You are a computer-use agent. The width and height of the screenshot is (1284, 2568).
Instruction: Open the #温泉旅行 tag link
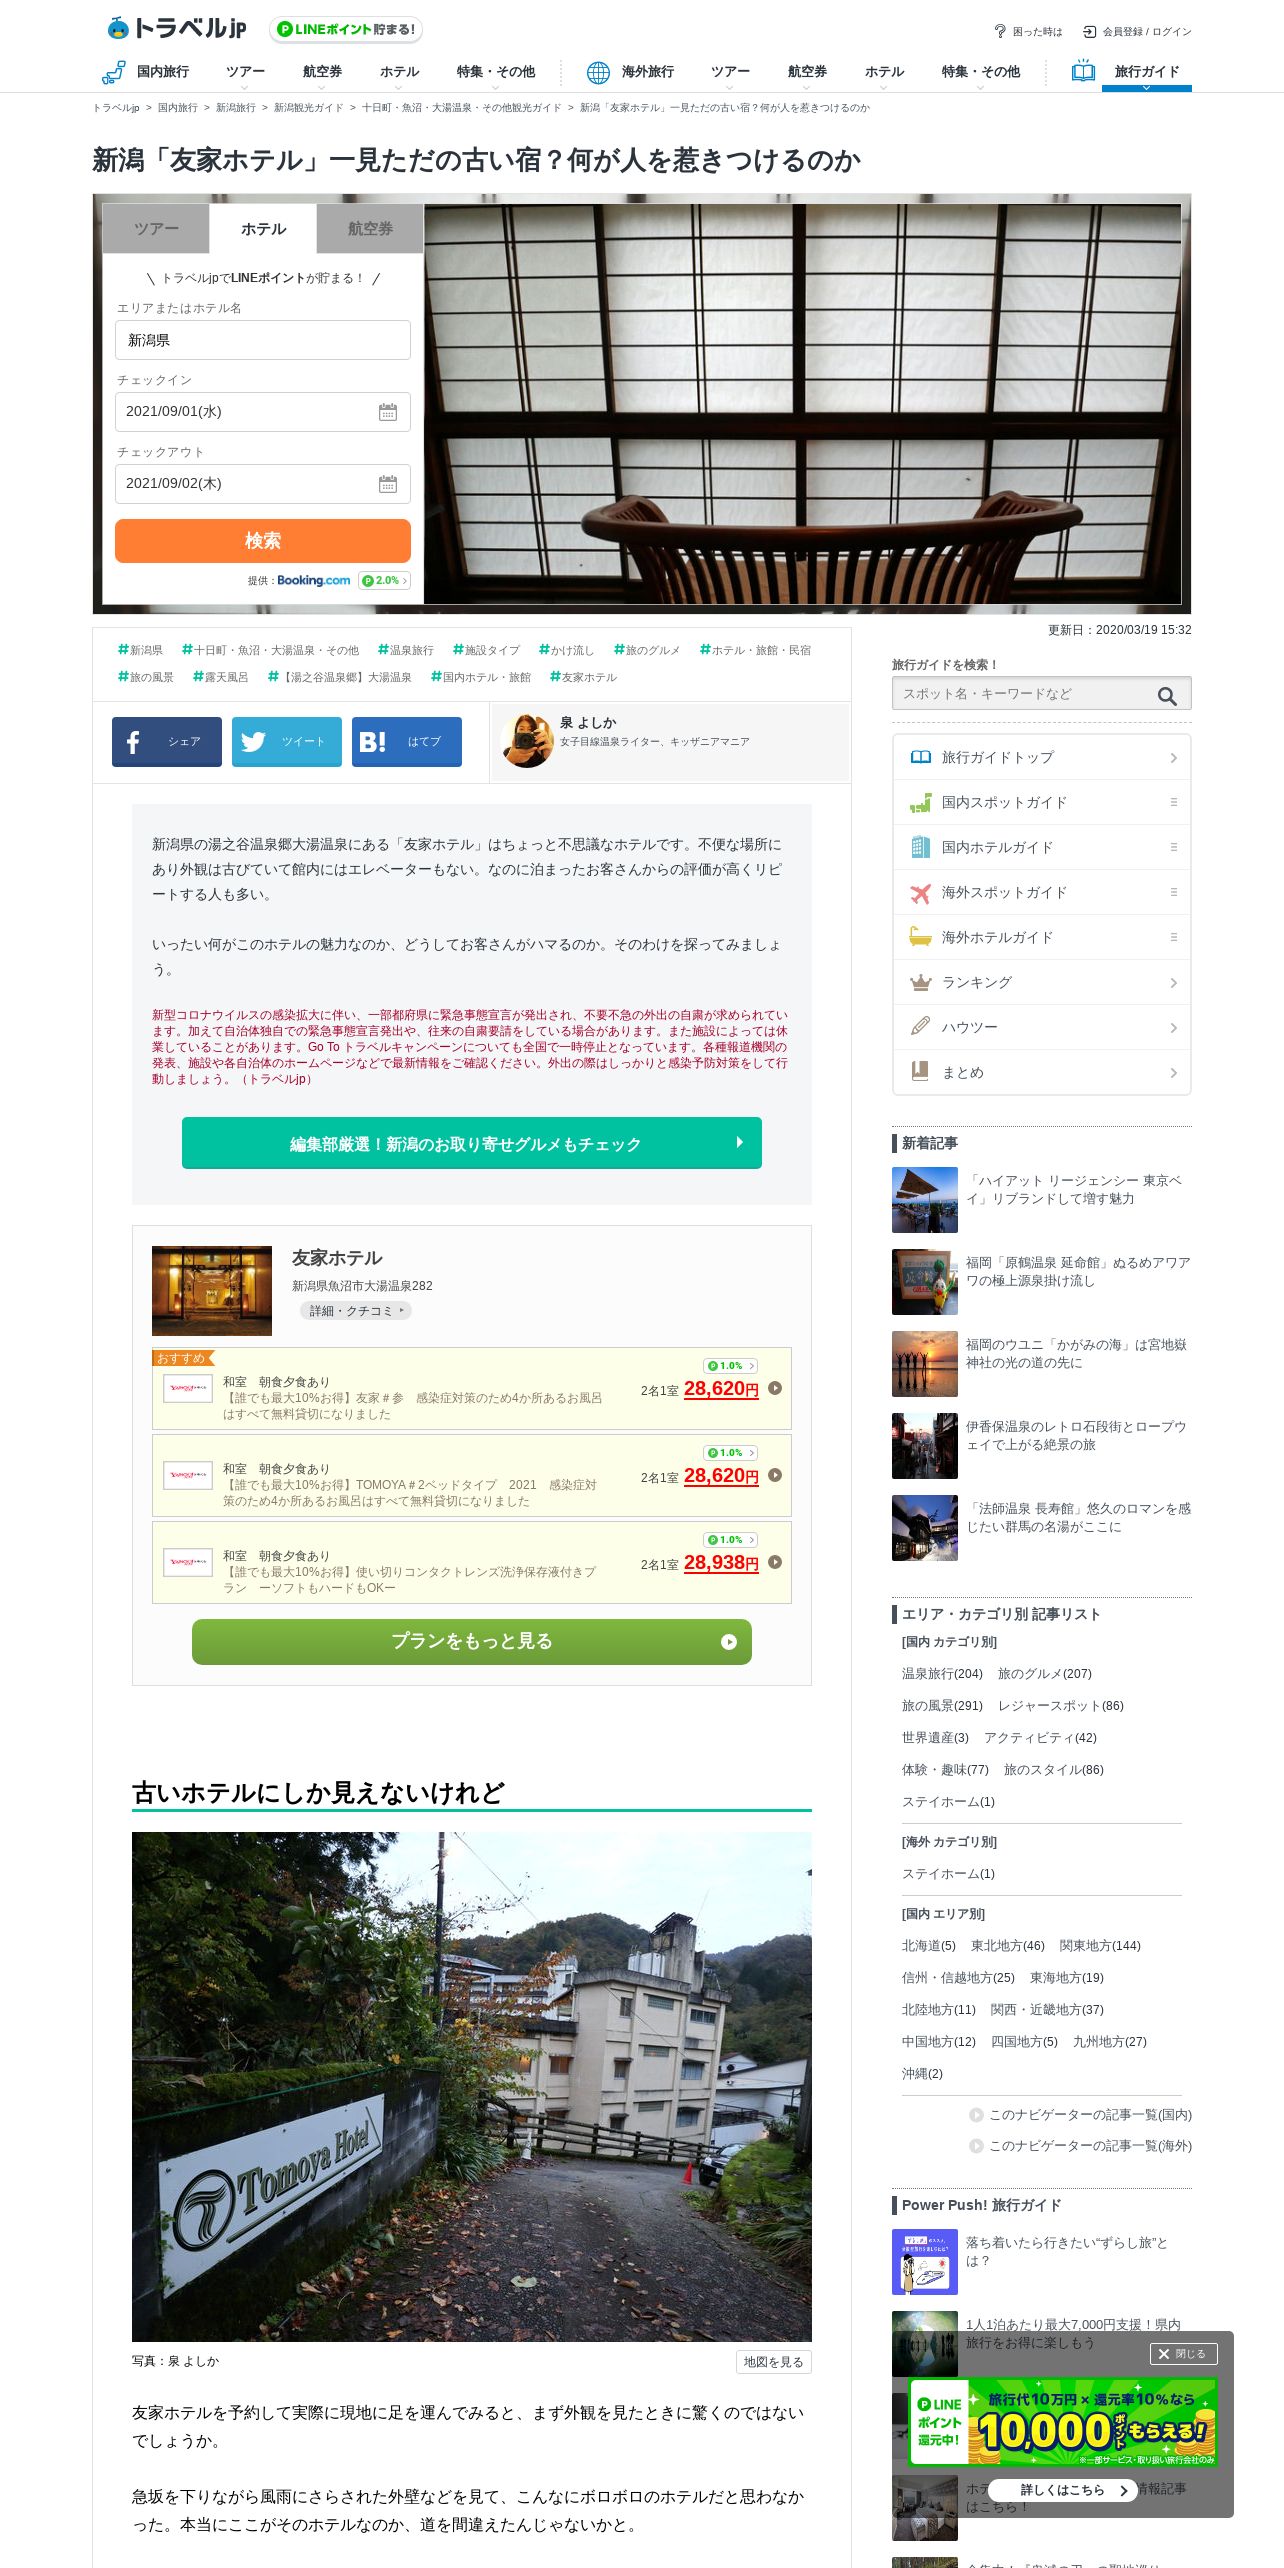pyautogui.click(x=406, y=650)
